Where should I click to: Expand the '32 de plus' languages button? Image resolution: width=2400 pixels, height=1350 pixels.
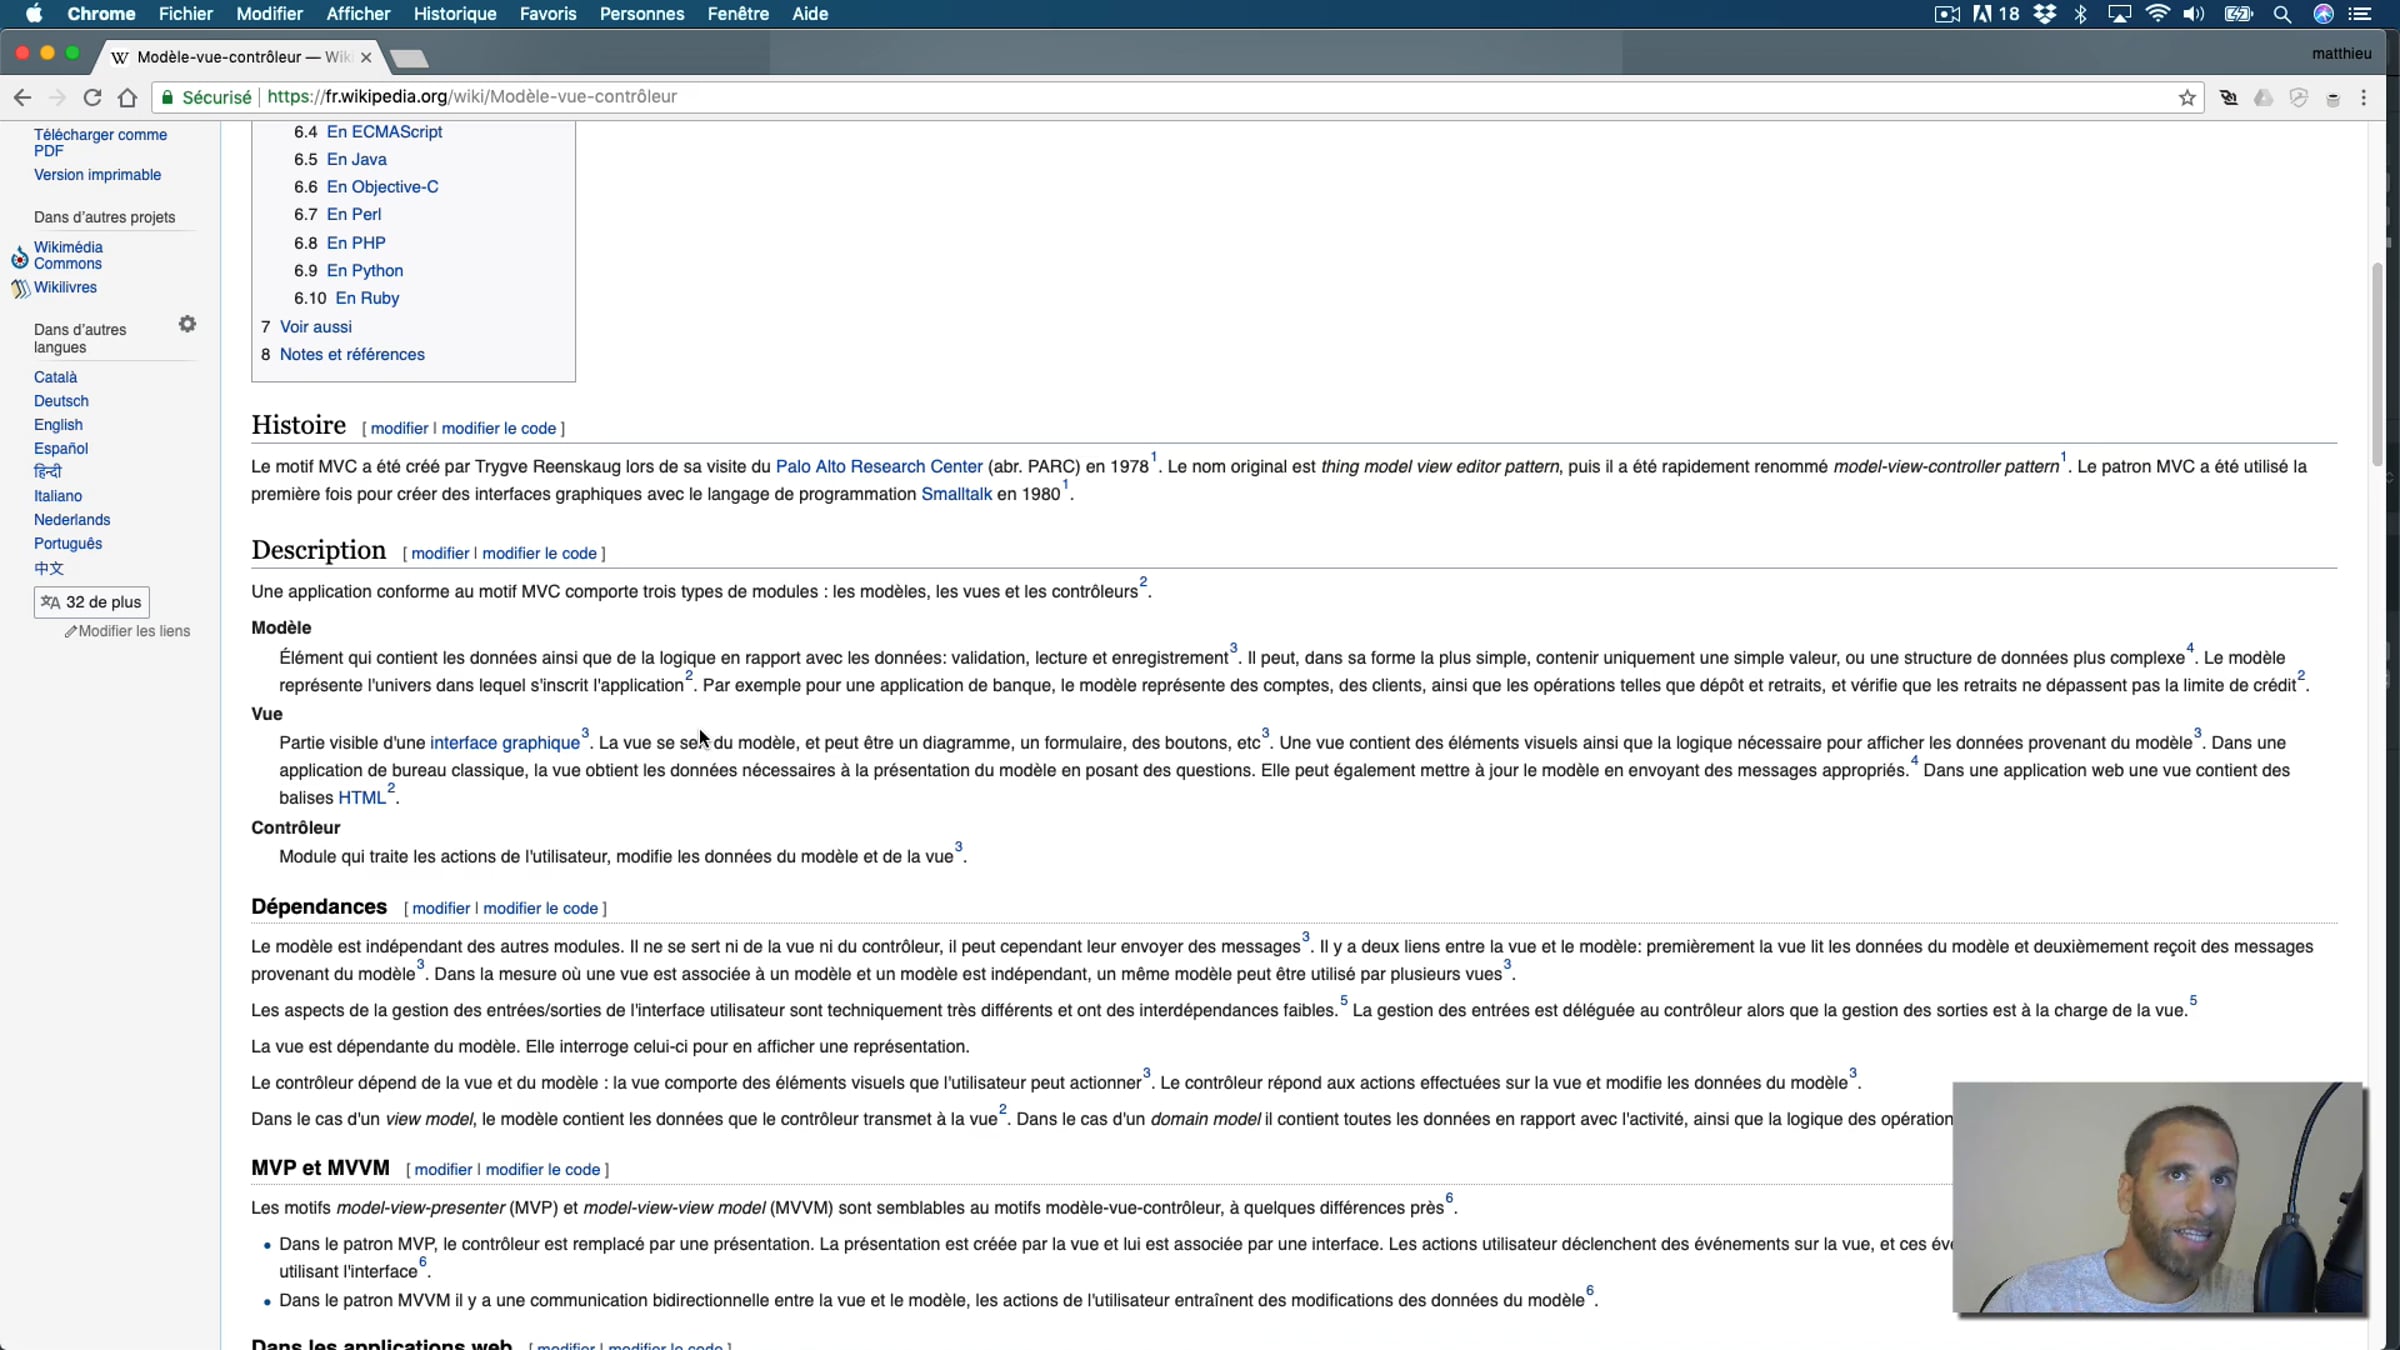(92, 602)
